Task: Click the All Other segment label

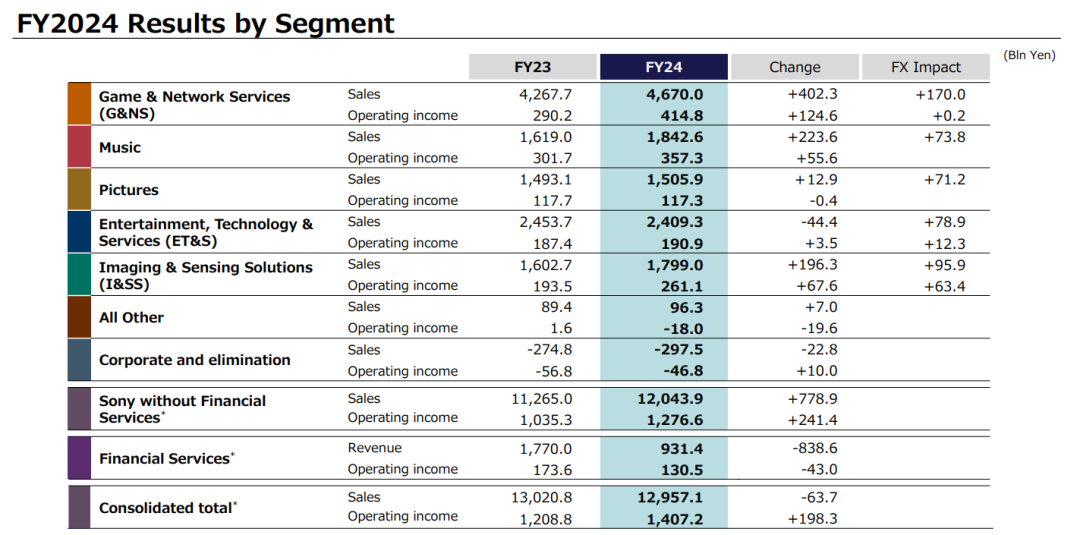Action: point(132,317)
